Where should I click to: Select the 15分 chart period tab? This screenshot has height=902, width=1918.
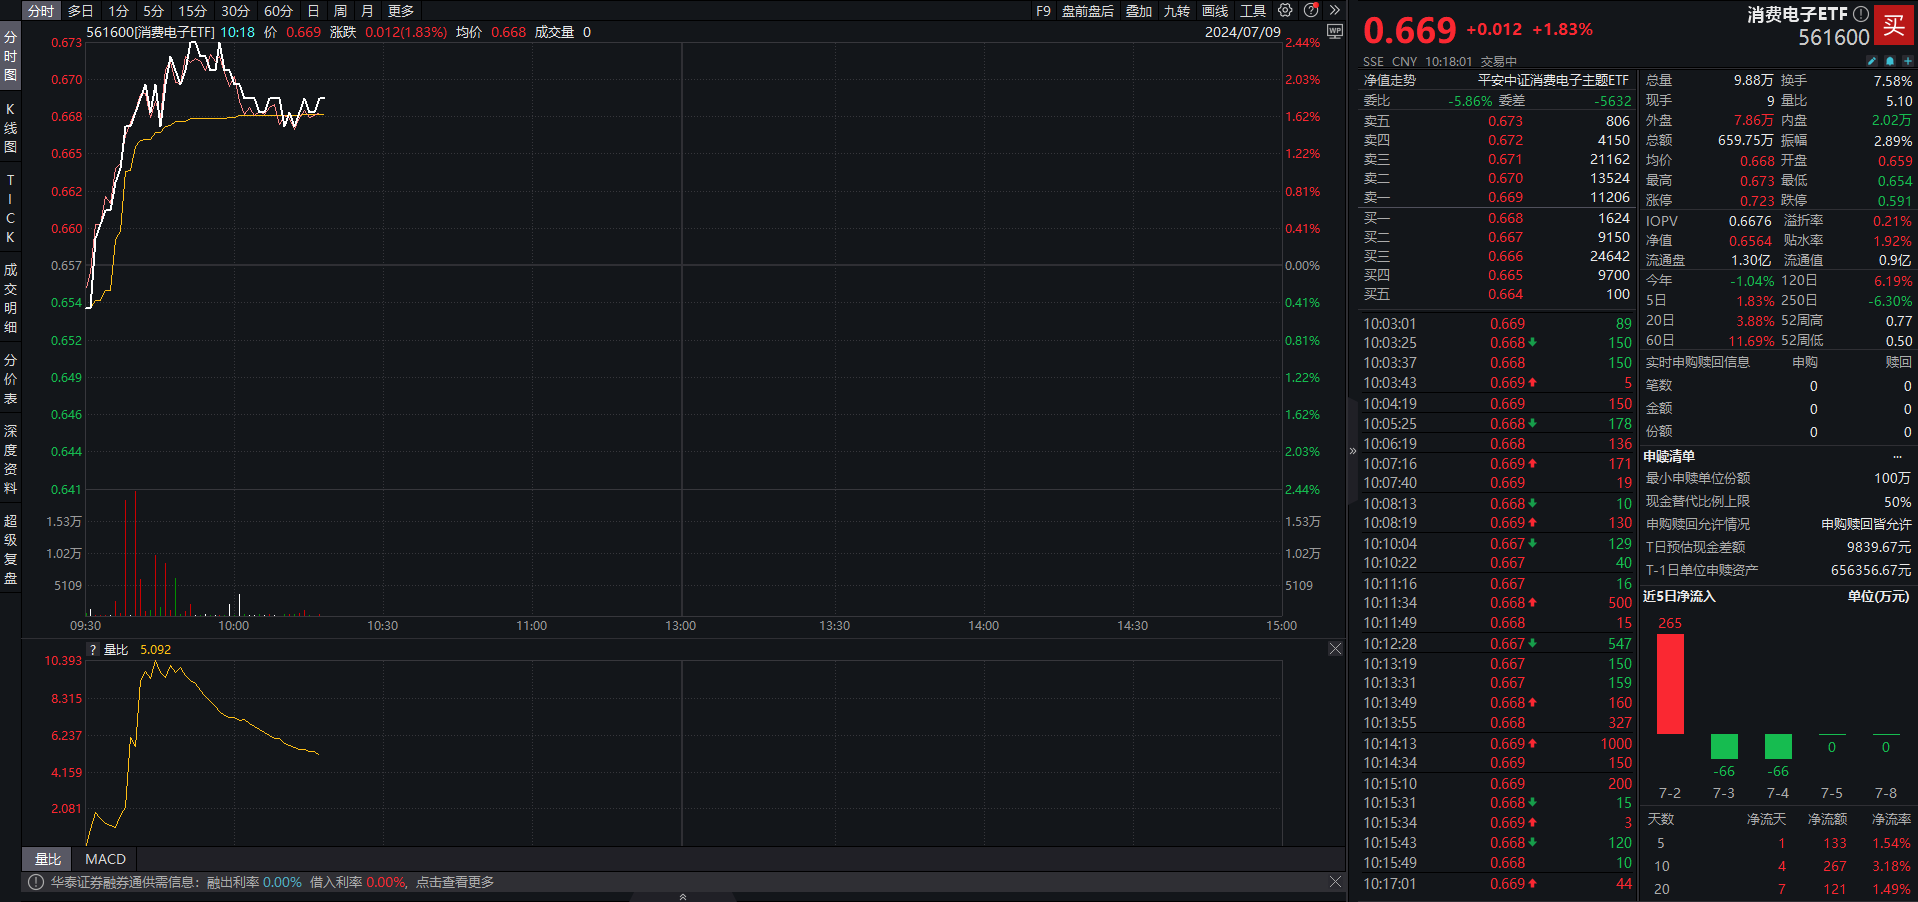192,11
